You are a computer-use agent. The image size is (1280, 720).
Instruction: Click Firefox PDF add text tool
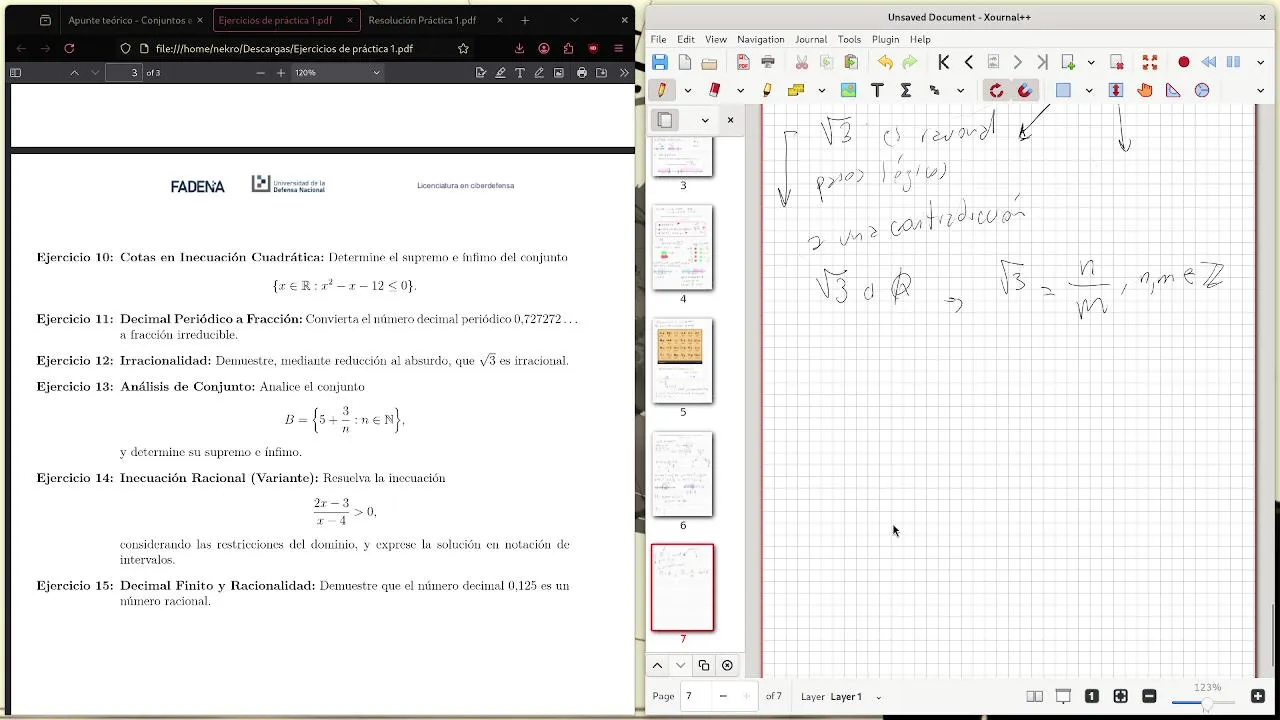520,72
